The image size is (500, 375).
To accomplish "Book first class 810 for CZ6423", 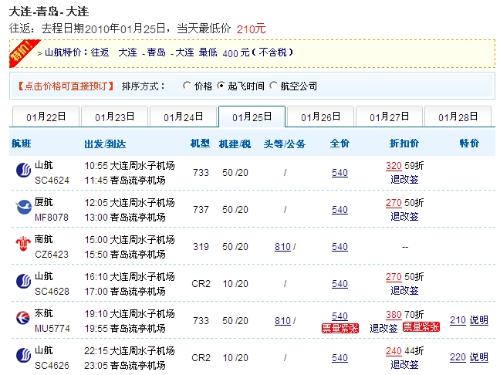I will coord(283,247).
